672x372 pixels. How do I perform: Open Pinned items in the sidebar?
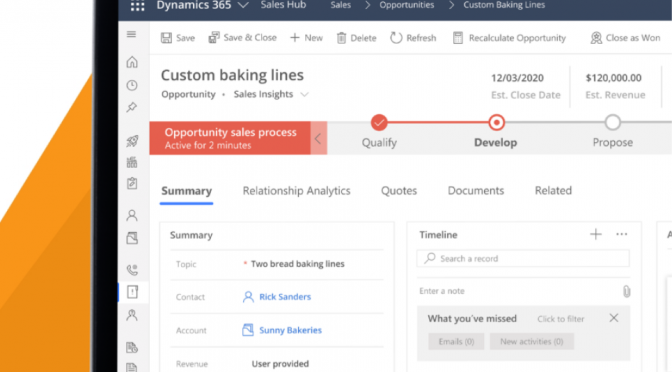point(132,107)
